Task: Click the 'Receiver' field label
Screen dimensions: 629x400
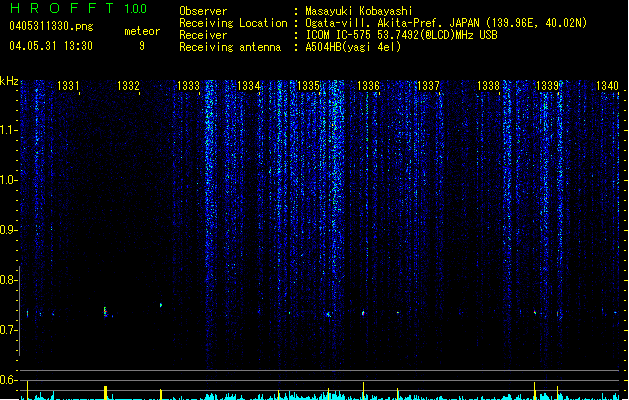Action: (203, 35)
